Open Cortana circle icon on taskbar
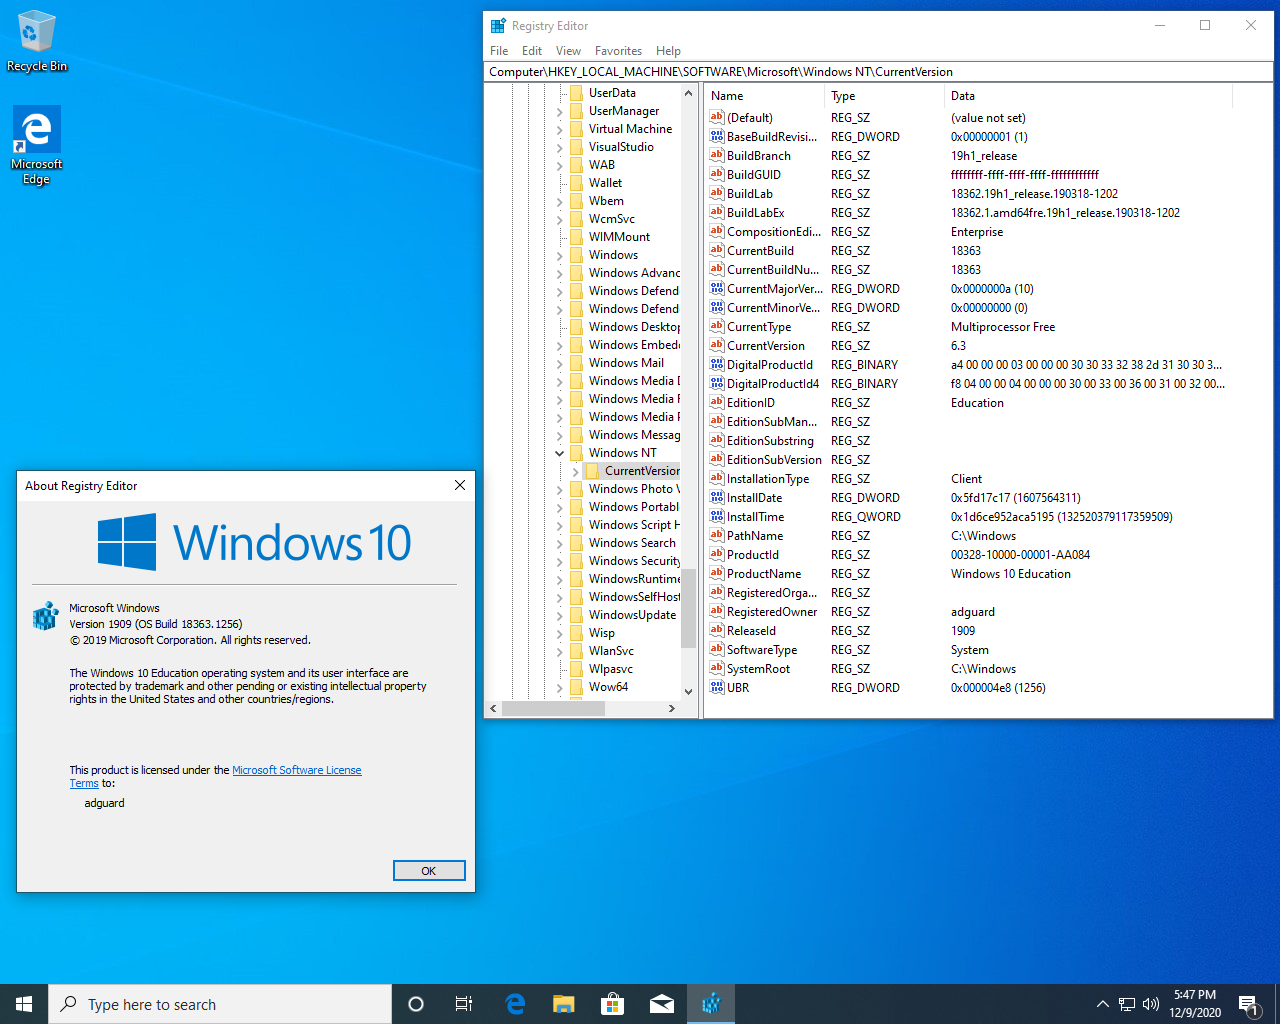The width and height of the screenshot is (1280, 1024). [x=416, y=1004]
